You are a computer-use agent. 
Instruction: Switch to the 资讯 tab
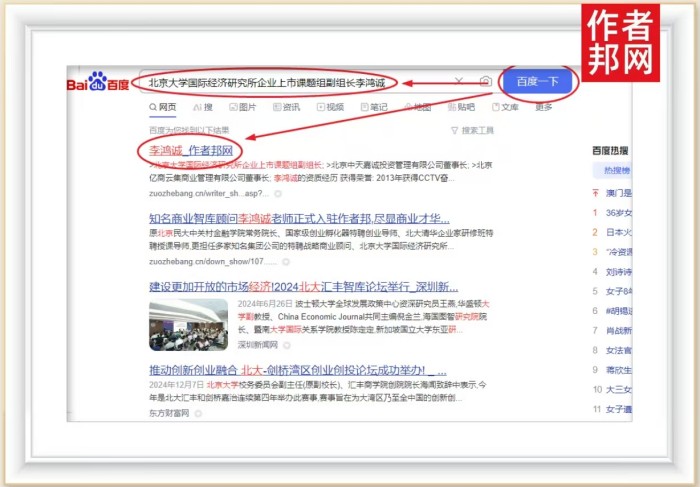(x=288, y=107)
